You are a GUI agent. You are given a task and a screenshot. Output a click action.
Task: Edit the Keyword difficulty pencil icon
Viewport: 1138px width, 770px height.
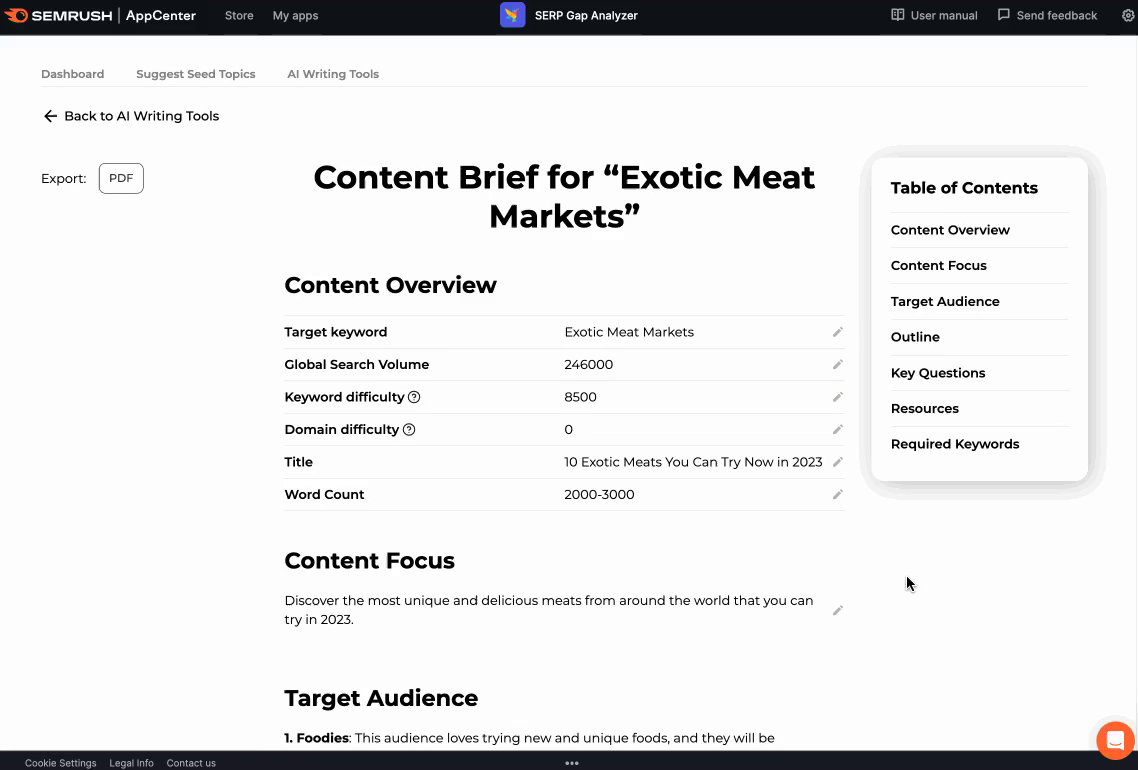pos(838,397)
